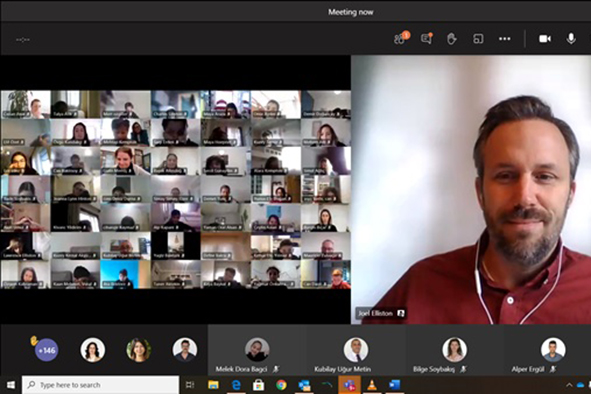Open the meeting chat conversation icon
Image resolution: width=591 pixels, height=394 pixels.
pos(427,38)
